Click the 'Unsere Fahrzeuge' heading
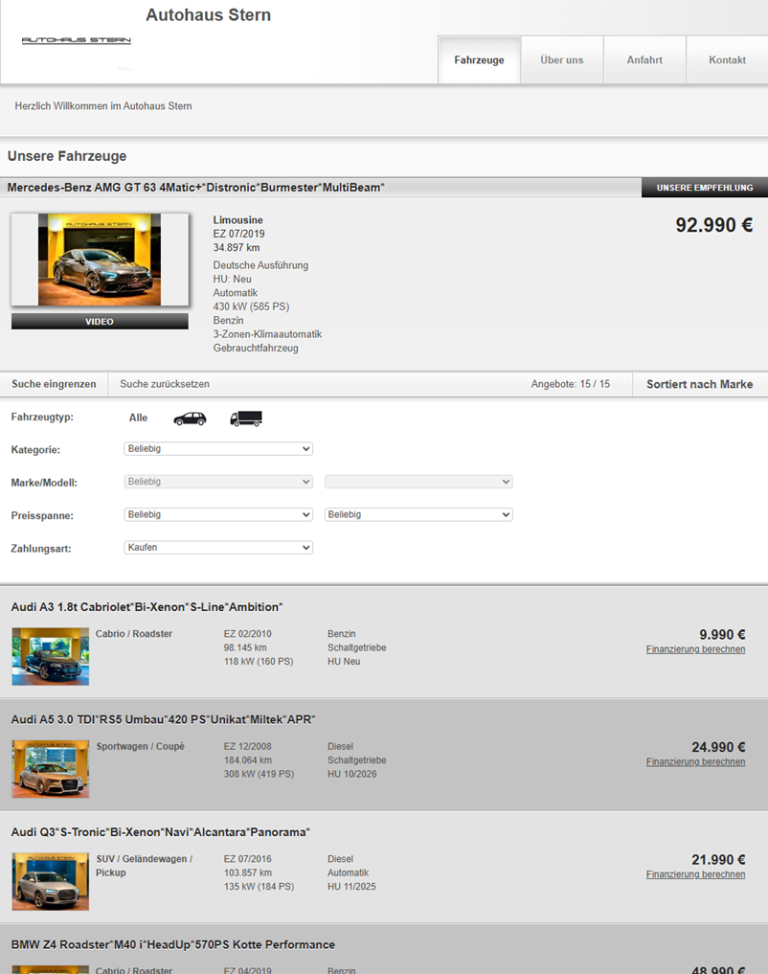 tap(67, 156)
